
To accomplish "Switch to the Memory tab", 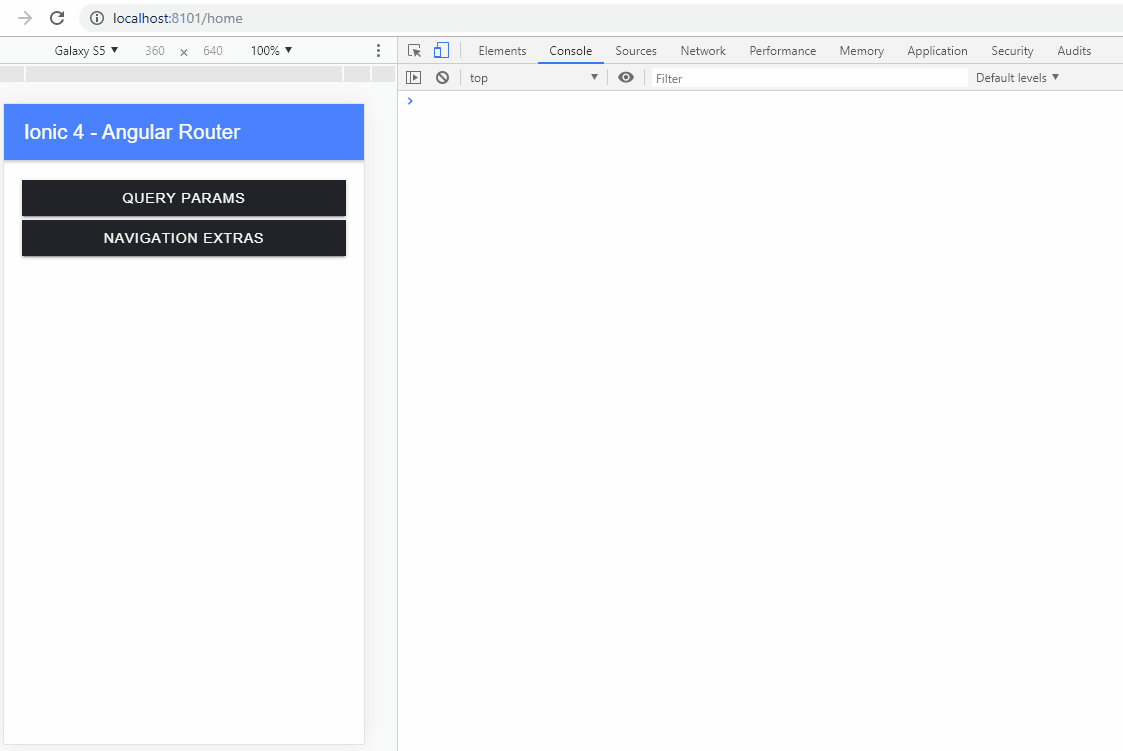I will coord(862,51).
